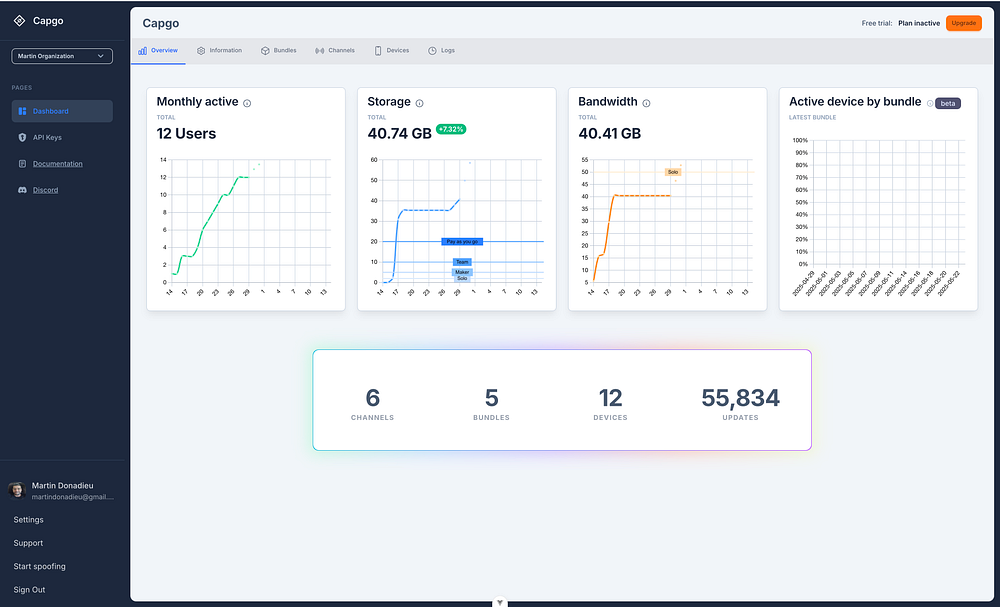Image resolution: width=1000 pixels, height=607 pixels.
Task: Click the Channels broadcast icon
Action: tap(320, 50)
